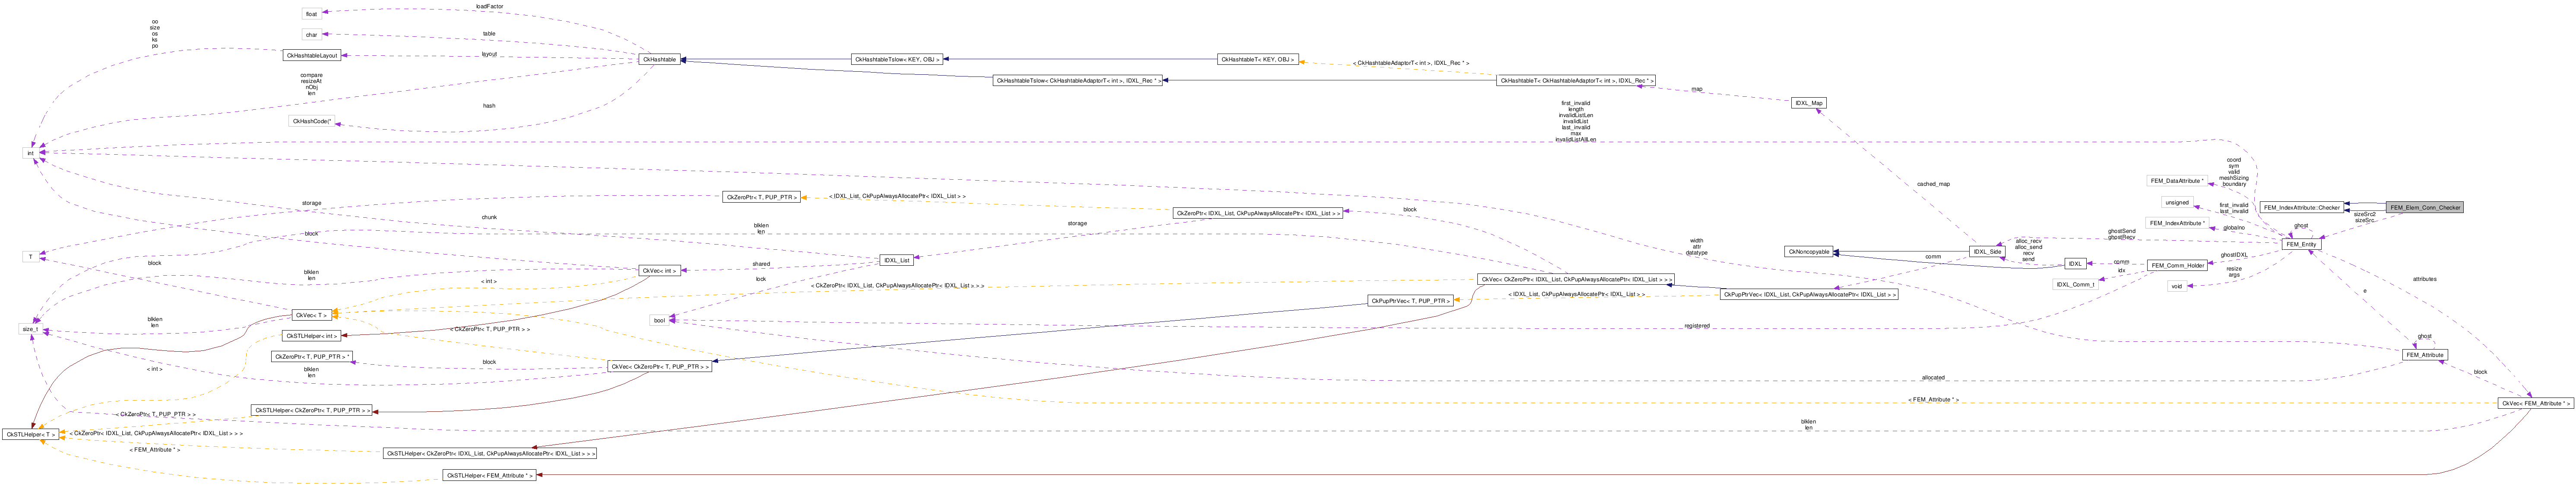Open the CkHashtableLayout node
Image resolution: width=2576 pixels, height=493 pixels.
(312, 55)
